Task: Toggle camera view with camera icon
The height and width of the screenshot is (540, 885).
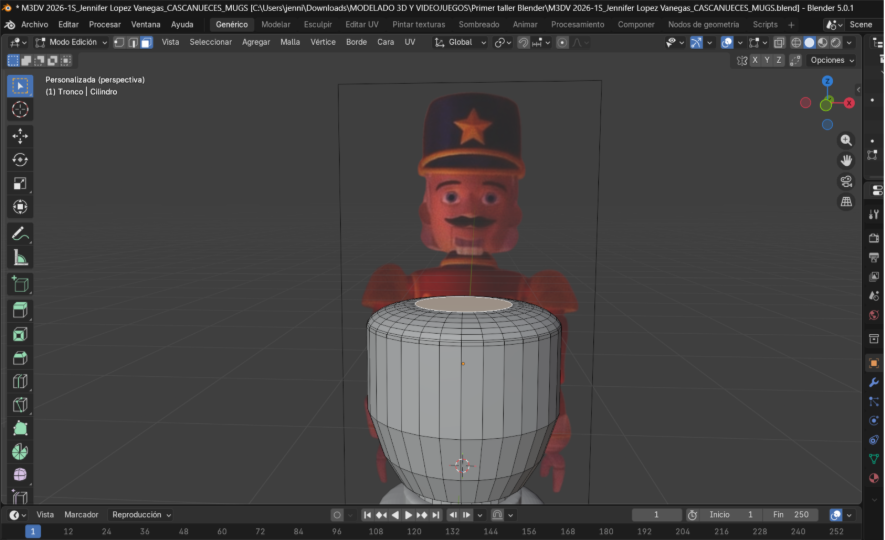Action: 846,181
